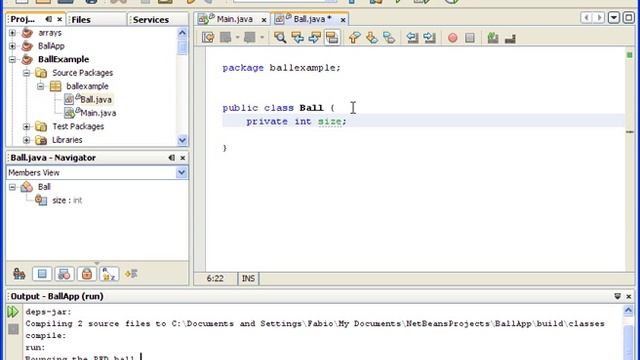Minimize the Projects panel
640x360 pixels.
(49, 19)
